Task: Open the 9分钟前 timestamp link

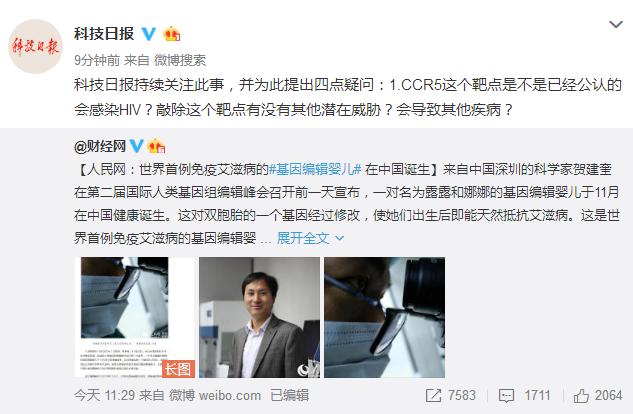Action: tap(97, 61)
